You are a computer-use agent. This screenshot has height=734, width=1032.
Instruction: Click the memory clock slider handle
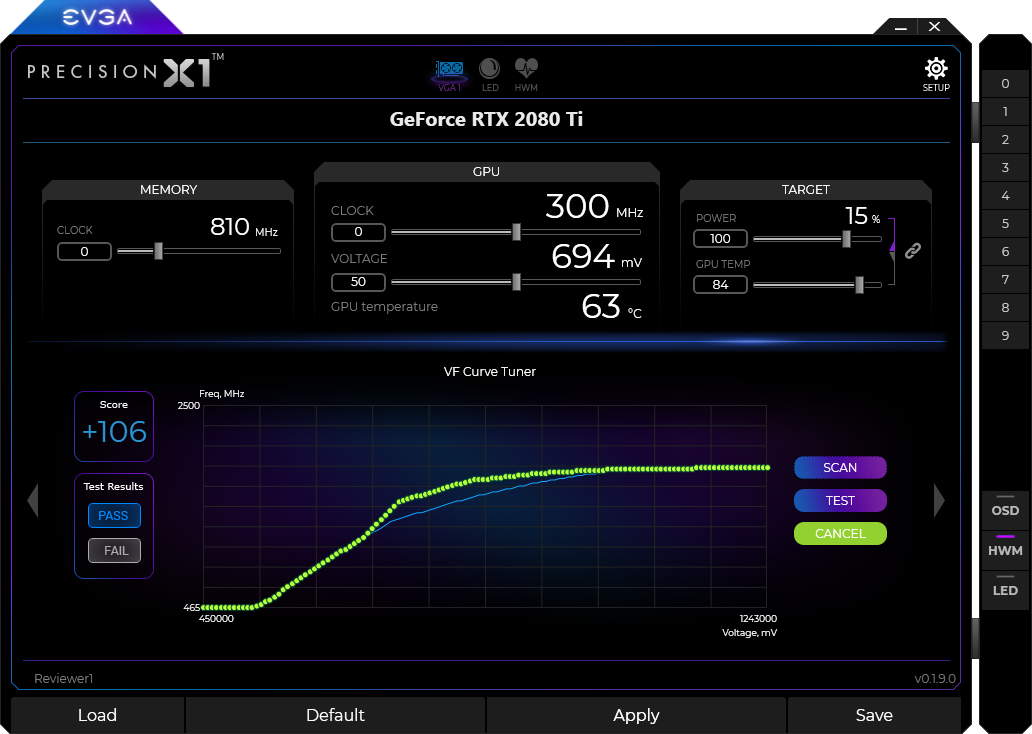[x=158, y=251]
